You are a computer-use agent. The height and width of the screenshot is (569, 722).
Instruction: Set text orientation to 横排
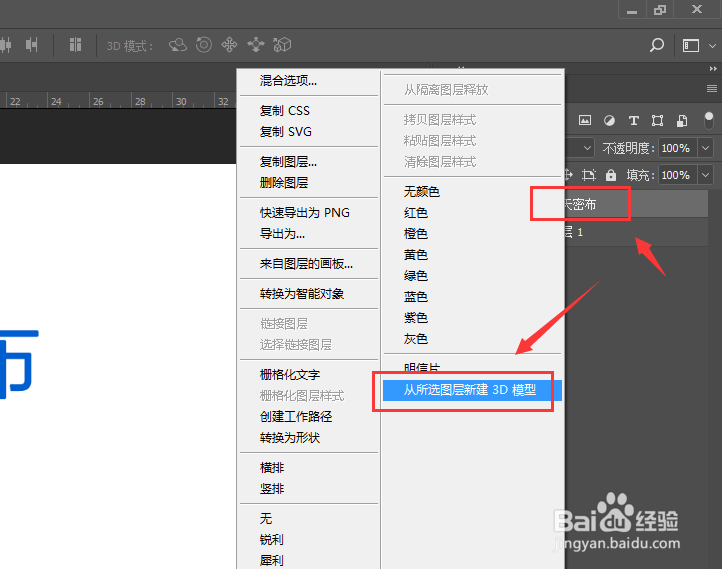coord(272,468)
